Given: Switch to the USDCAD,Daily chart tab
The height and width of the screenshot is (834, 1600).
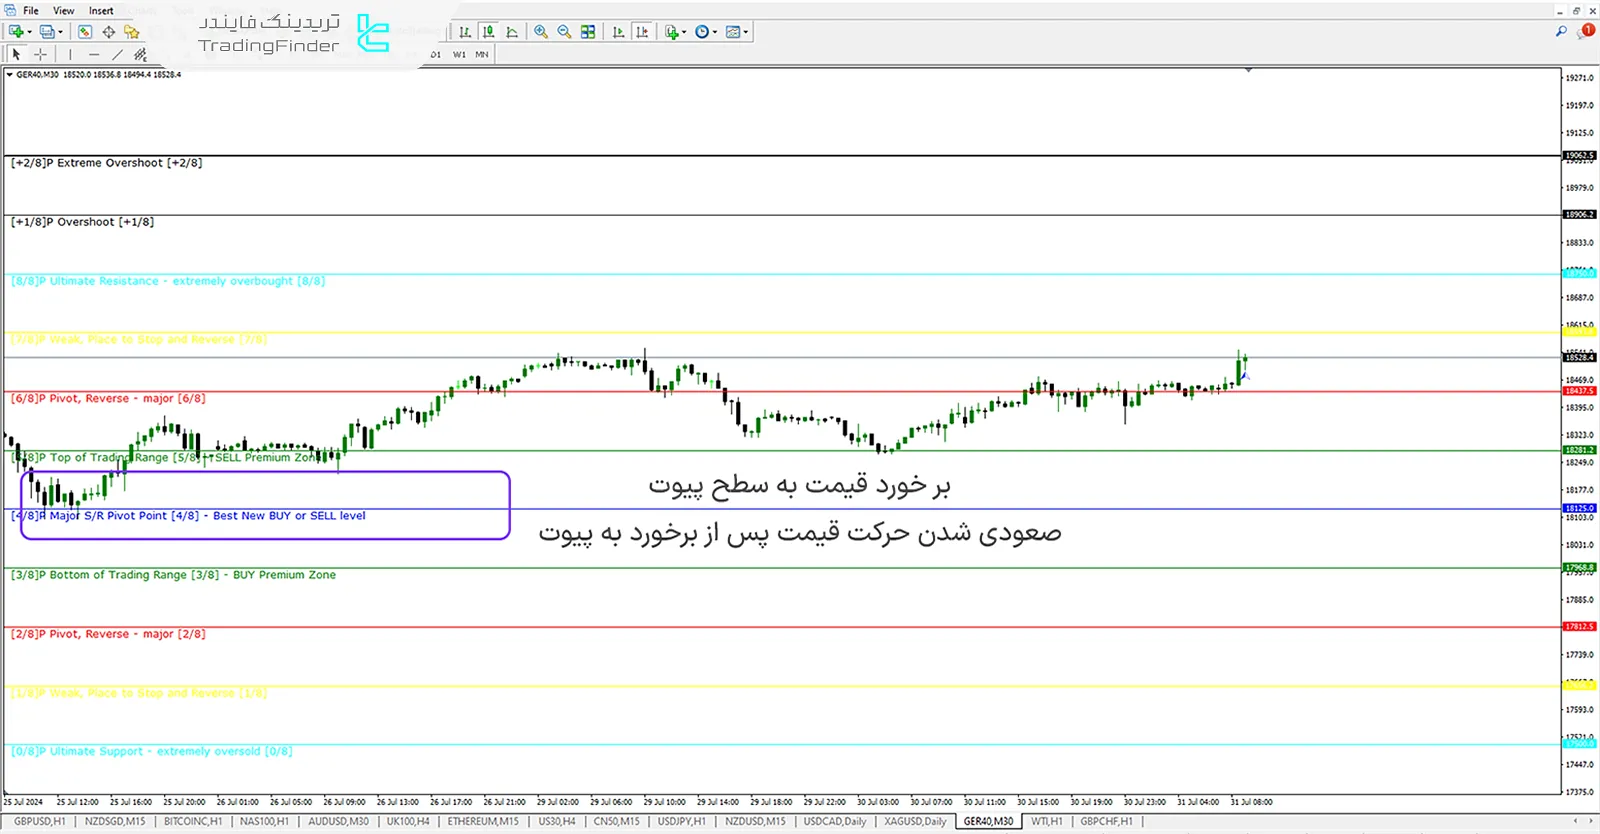Looking at the screenshot, I should pos(835,822).
